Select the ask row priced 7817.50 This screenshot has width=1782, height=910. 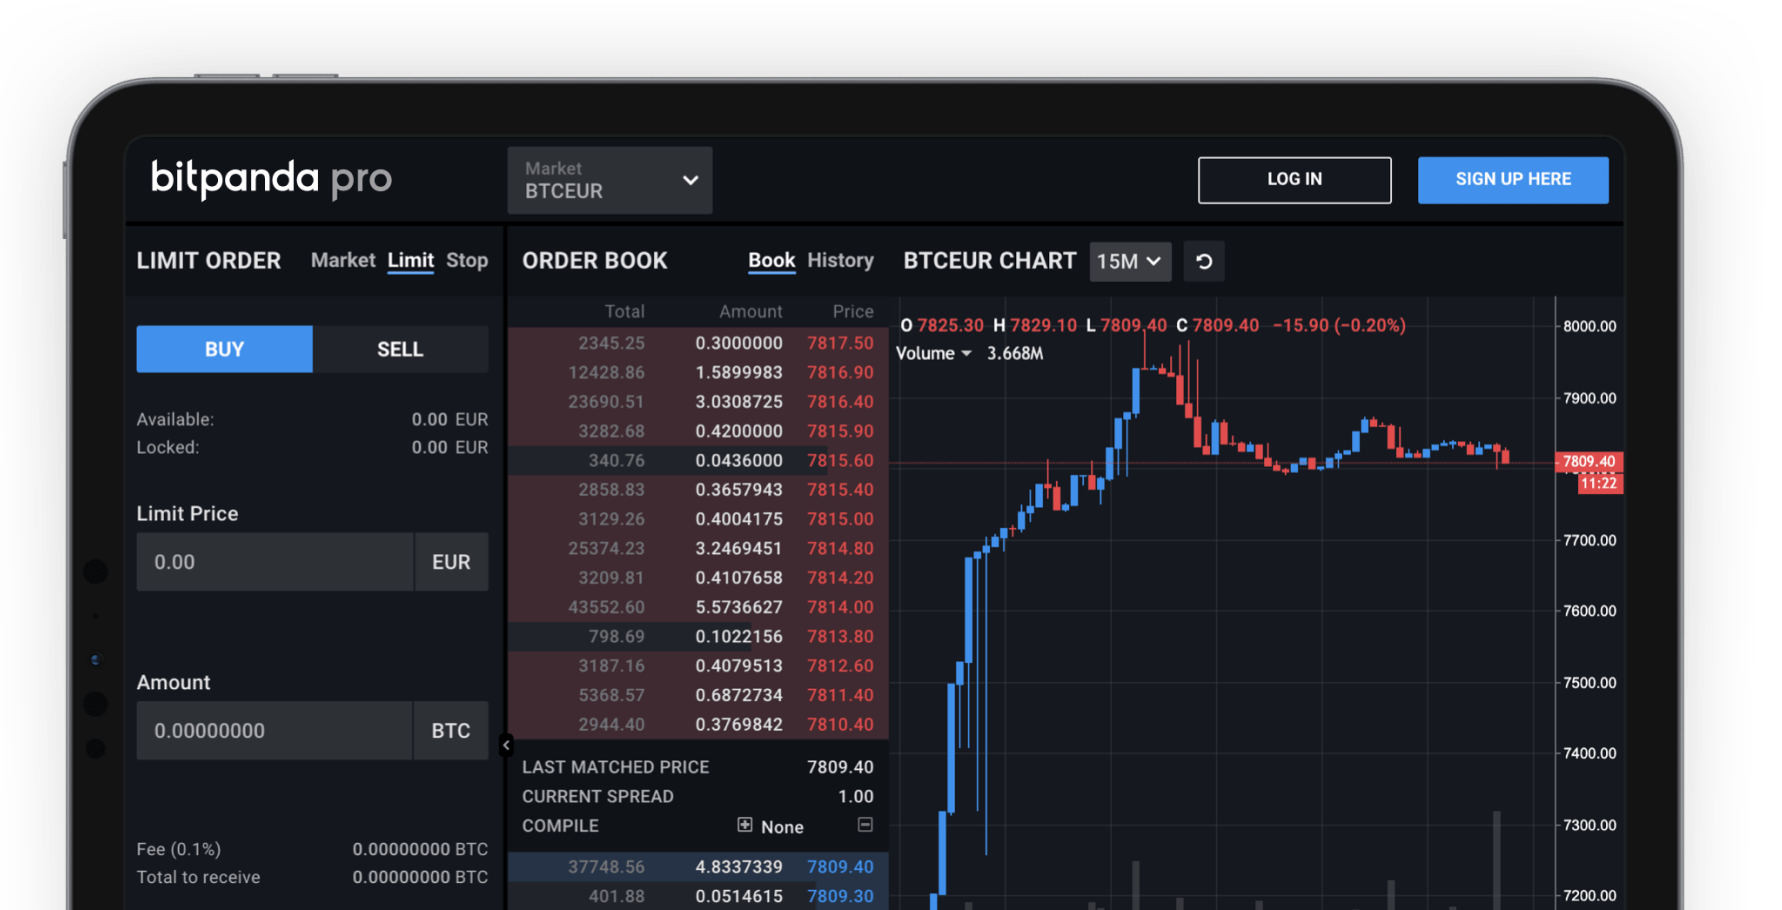pos(700,343)
